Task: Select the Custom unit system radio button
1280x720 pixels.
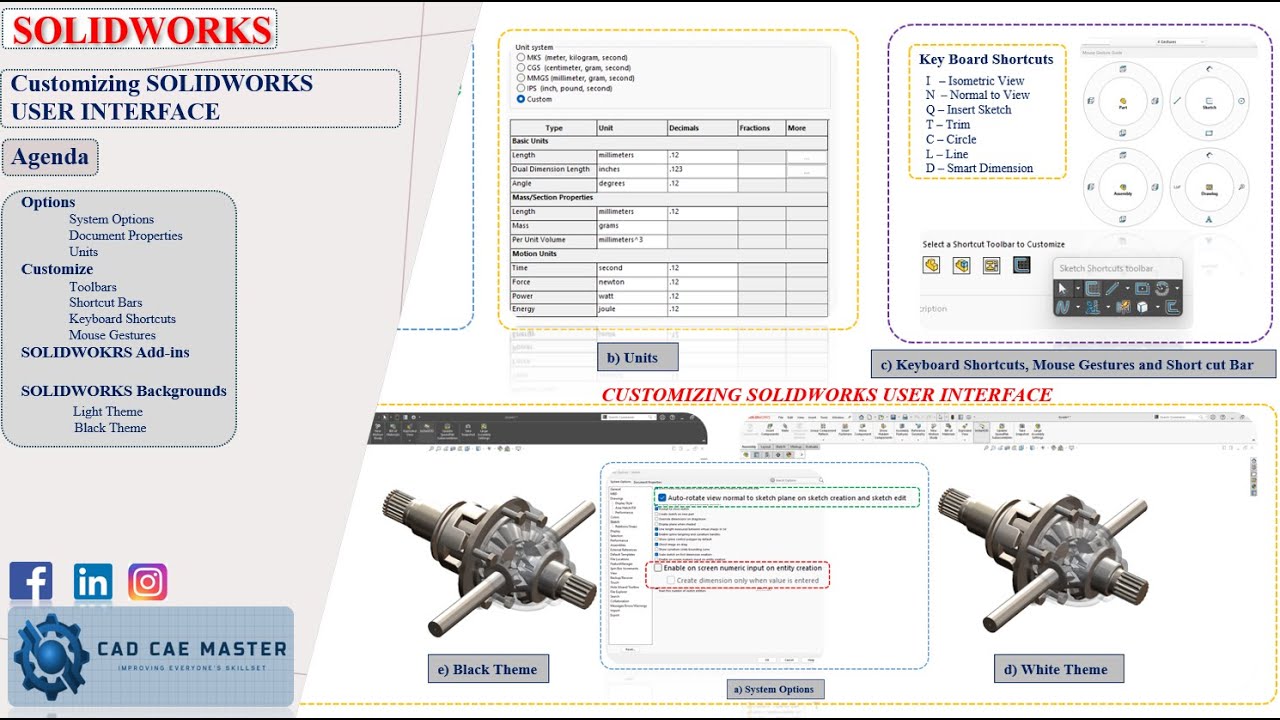Action: coord(521,99)
